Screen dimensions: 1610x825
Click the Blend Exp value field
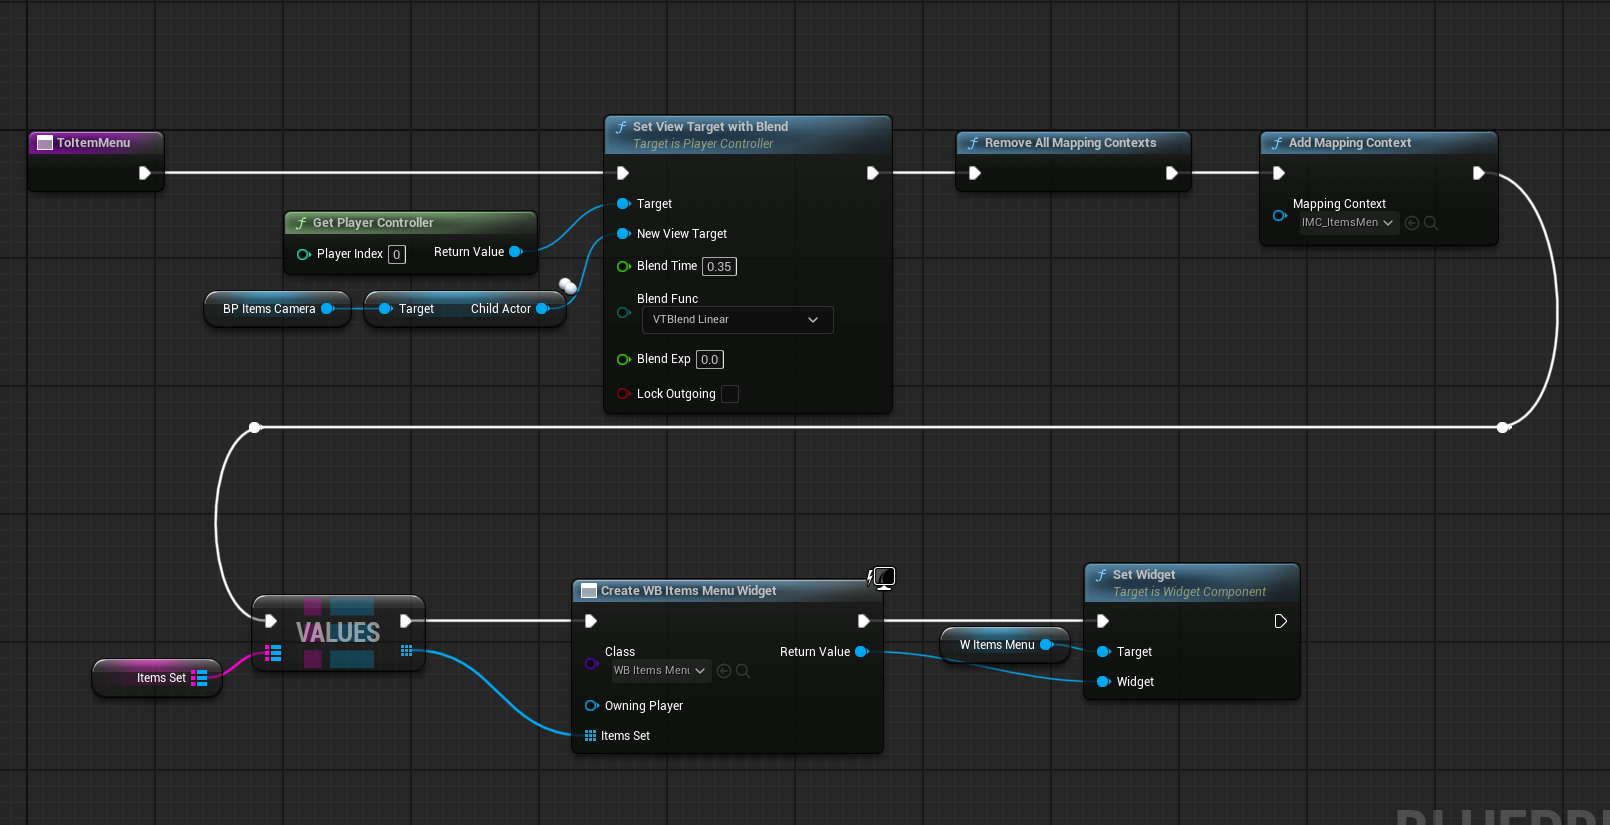[x=709, y=360]
